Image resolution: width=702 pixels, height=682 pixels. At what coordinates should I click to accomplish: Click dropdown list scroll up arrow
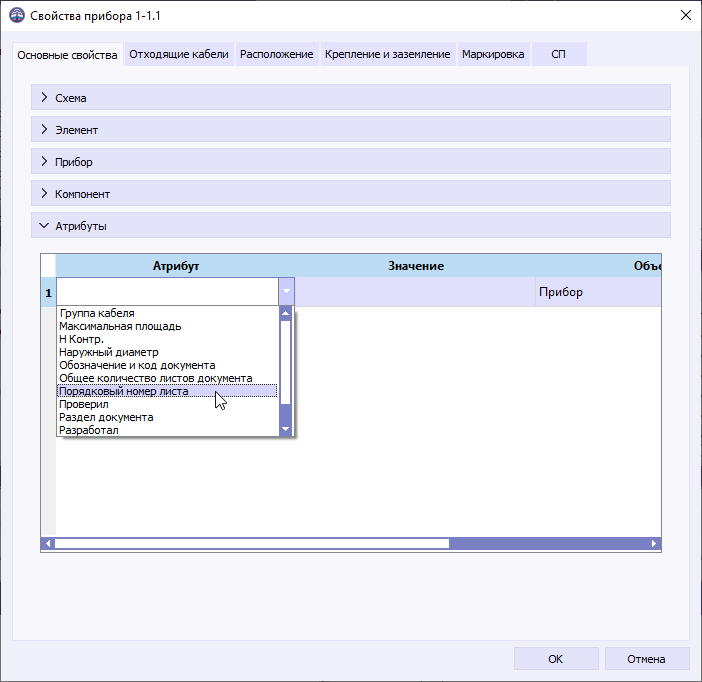click(286, 313)
